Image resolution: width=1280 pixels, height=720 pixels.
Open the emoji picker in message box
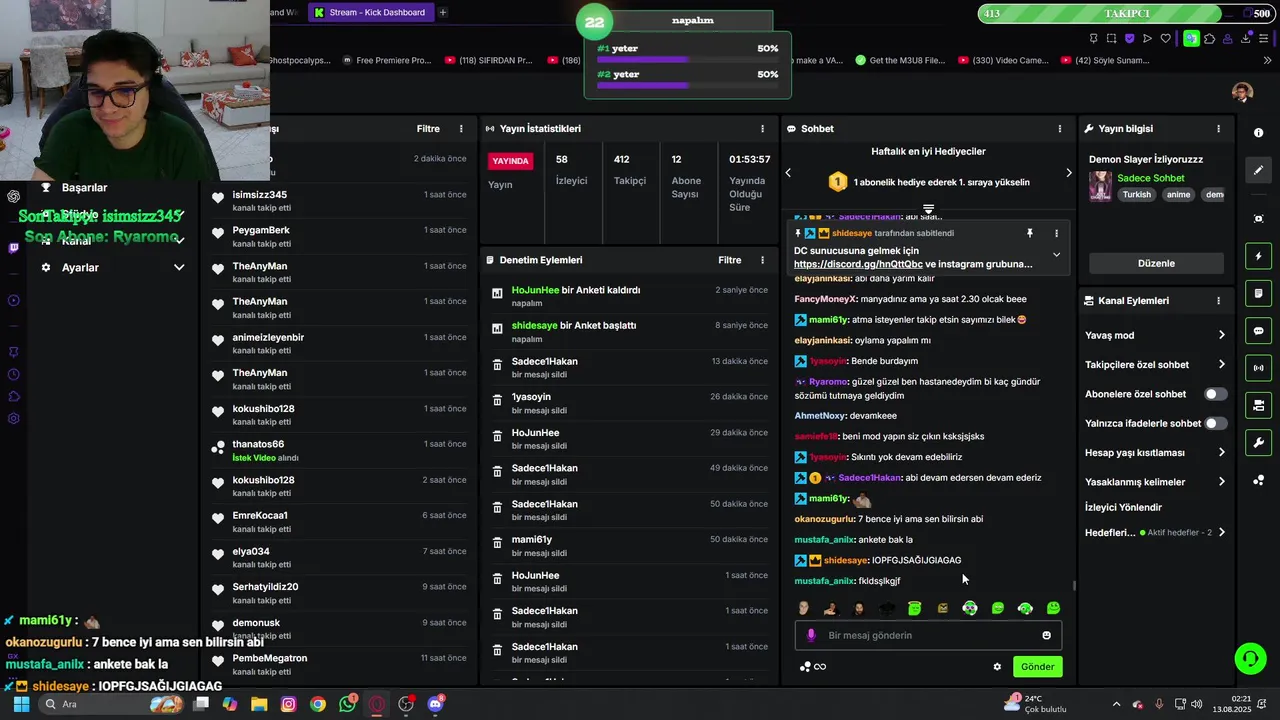[x=1046, y=635]
